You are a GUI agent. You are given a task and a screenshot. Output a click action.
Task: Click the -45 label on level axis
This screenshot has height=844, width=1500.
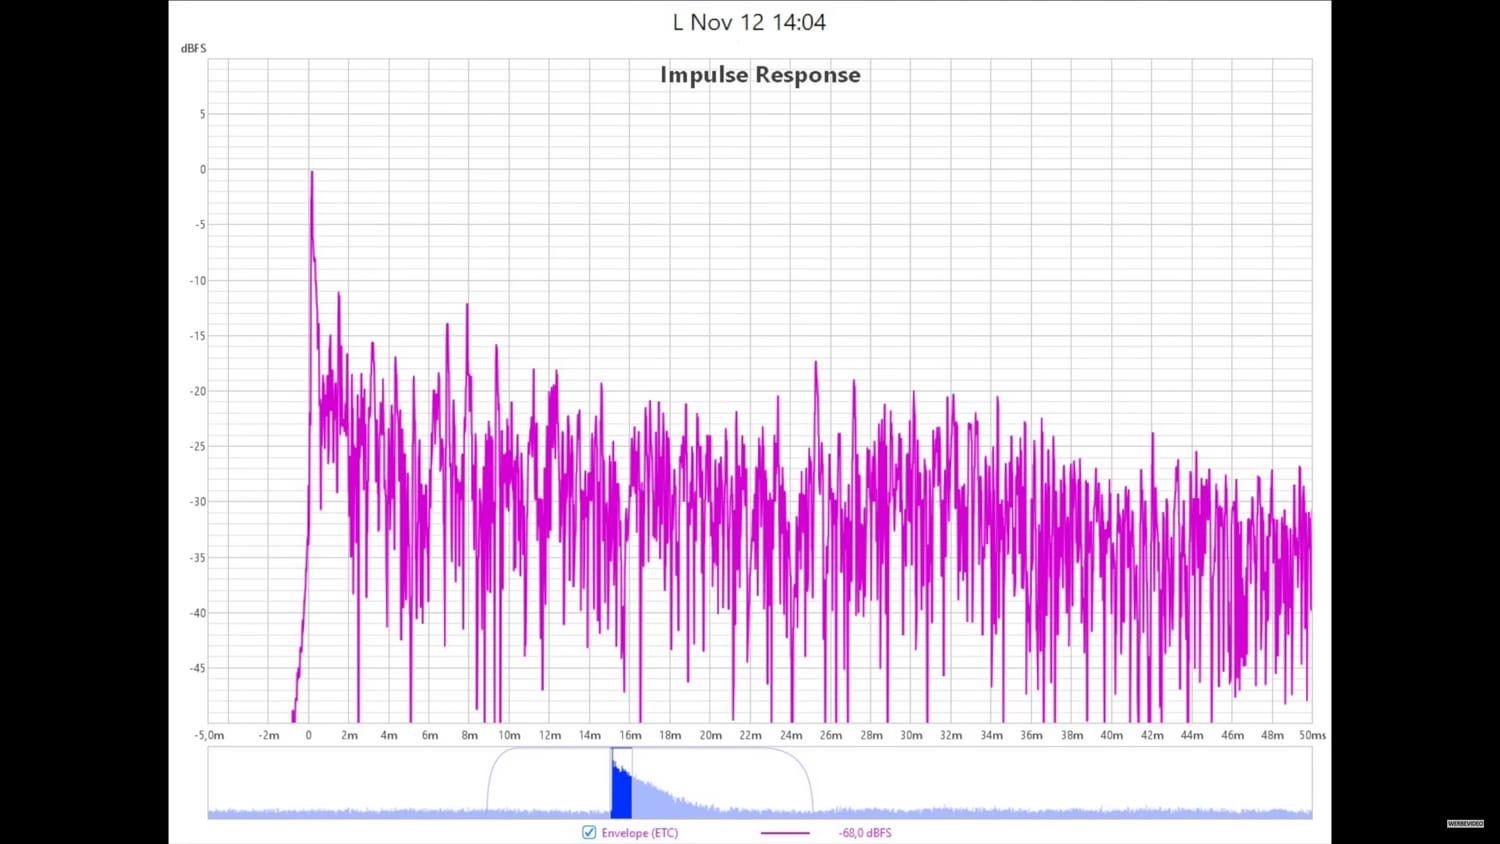(x=198, y=668)
